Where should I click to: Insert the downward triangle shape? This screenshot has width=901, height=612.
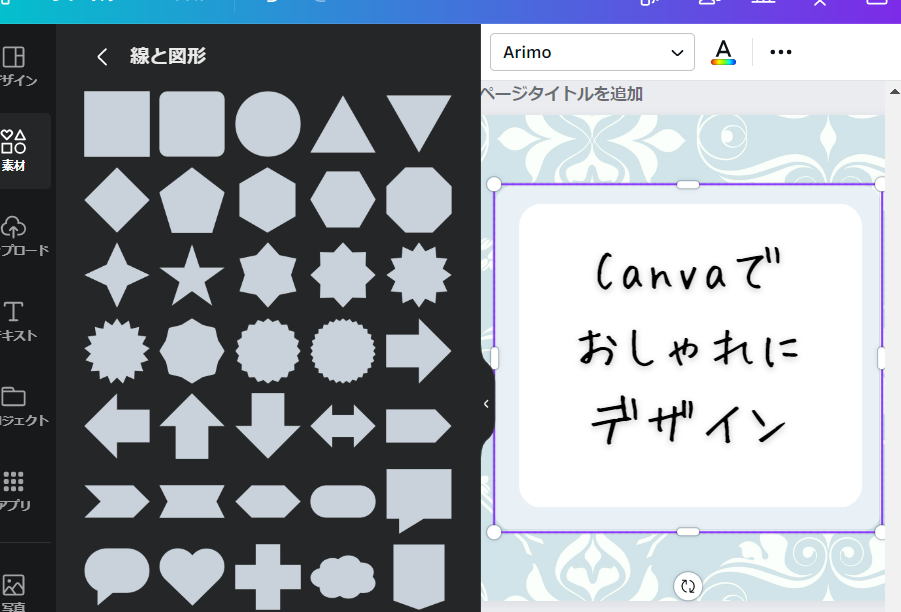(x=419, y=124)
